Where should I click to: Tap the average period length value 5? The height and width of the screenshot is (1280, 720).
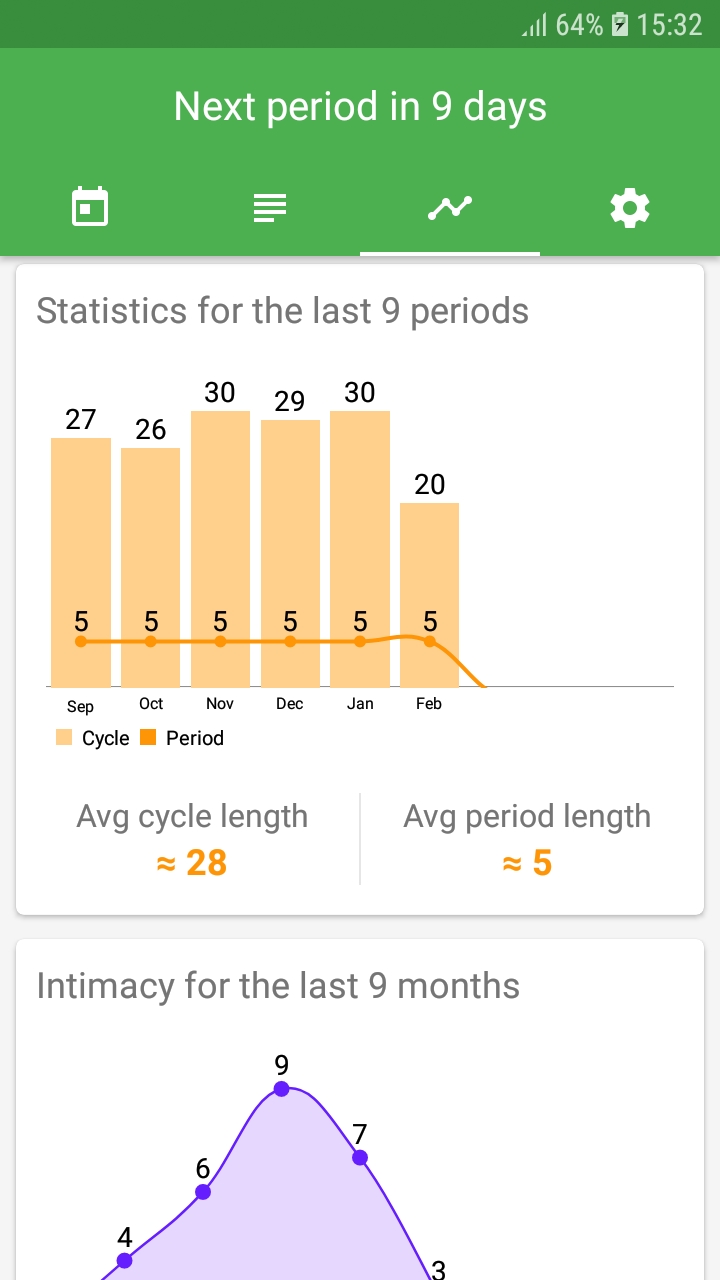527,862
